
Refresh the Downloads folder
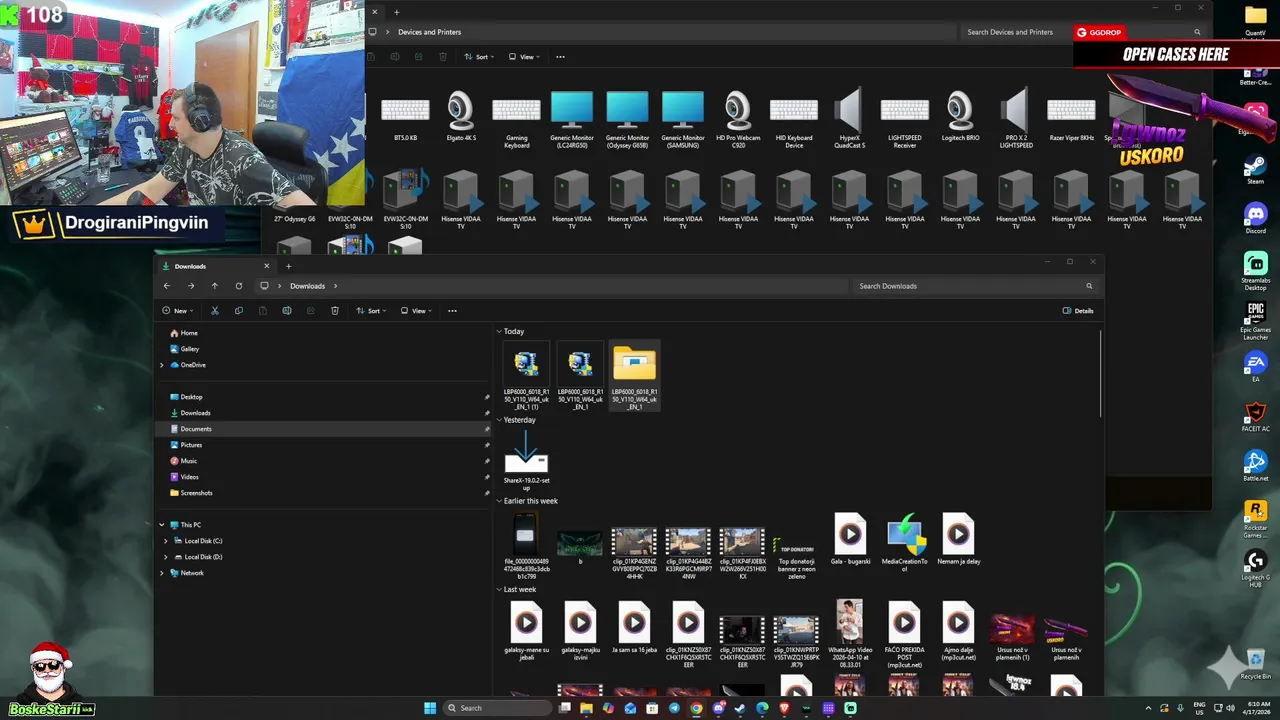click(x=238, y=286)
